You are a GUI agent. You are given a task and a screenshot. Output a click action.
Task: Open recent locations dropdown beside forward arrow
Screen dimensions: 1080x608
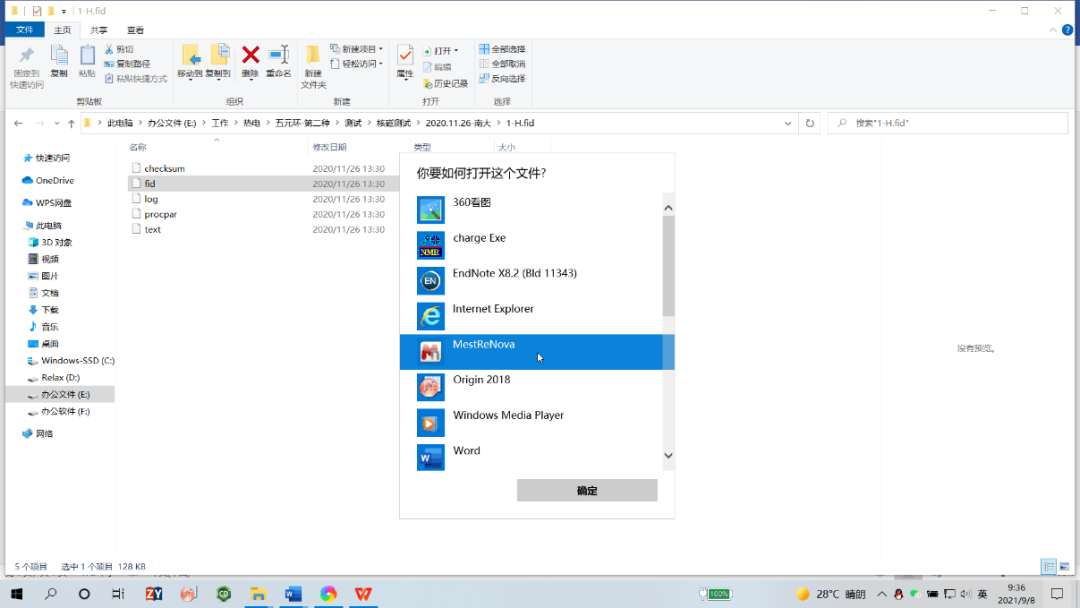tap(56, 123)
